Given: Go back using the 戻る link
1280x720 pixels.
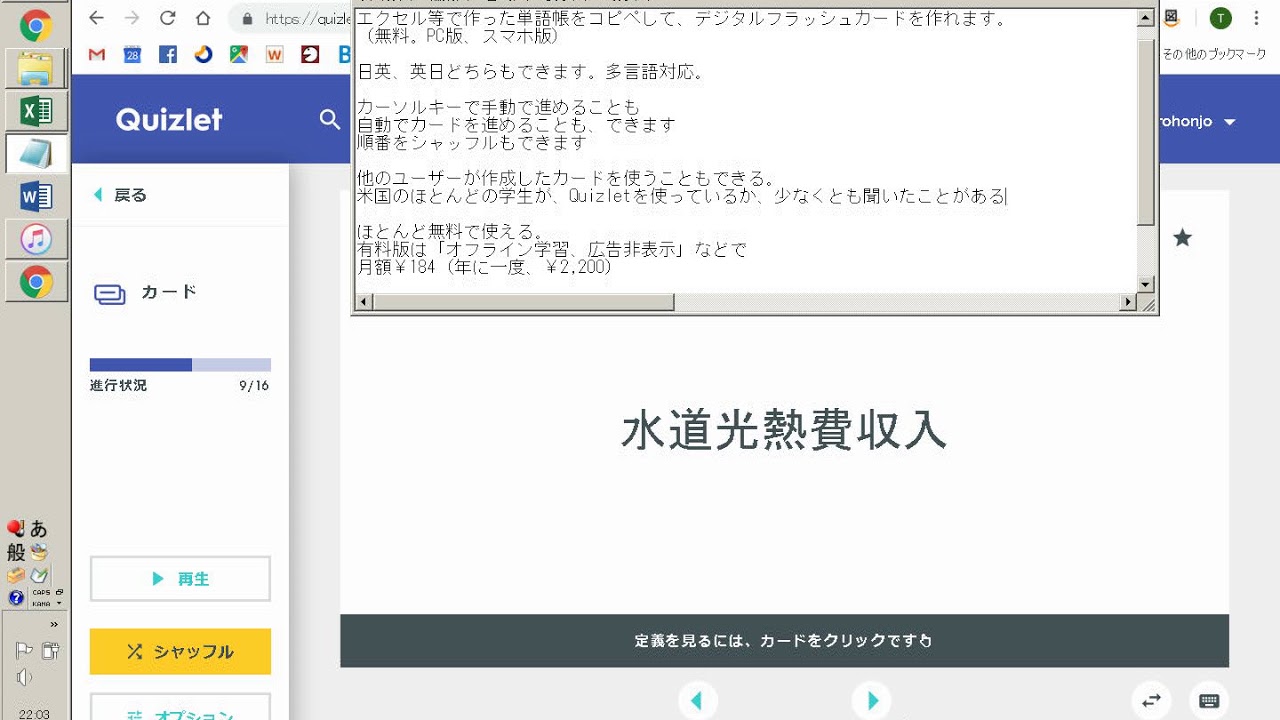Looking at the screenshot, I should (x=121, y=195).
